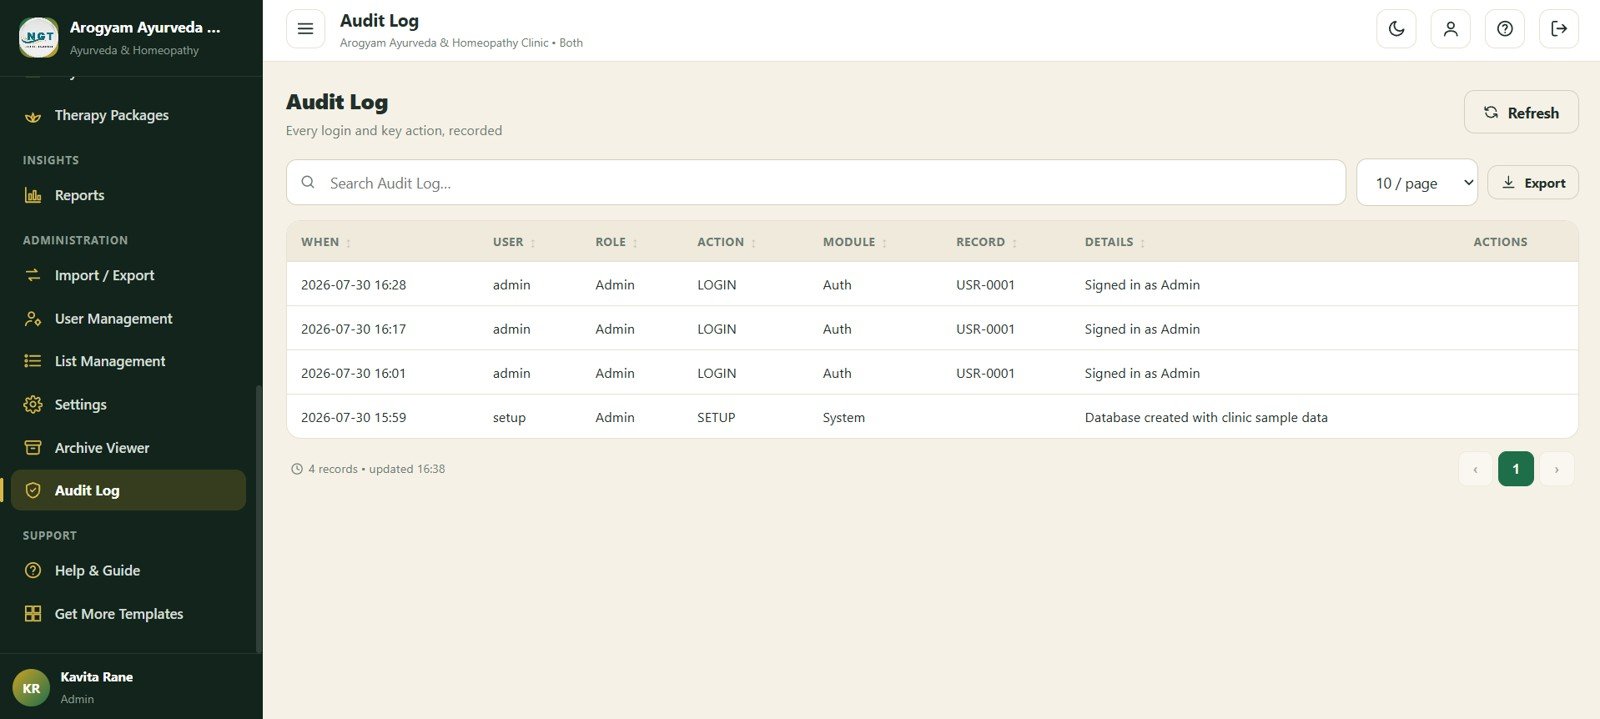Click the previous page arrow
The image size is (1600, 719).
pos(1475,469)
